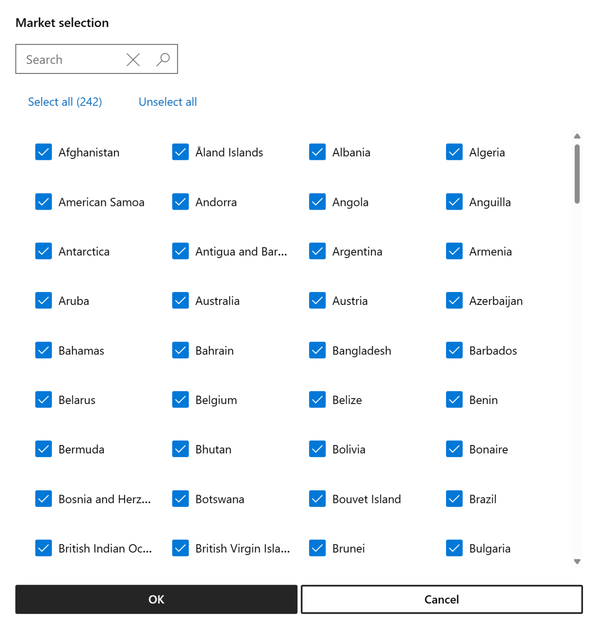Toggle the Bouvet Island checkbox
This screenshot has height=628, width=600.
click(317, 499)
